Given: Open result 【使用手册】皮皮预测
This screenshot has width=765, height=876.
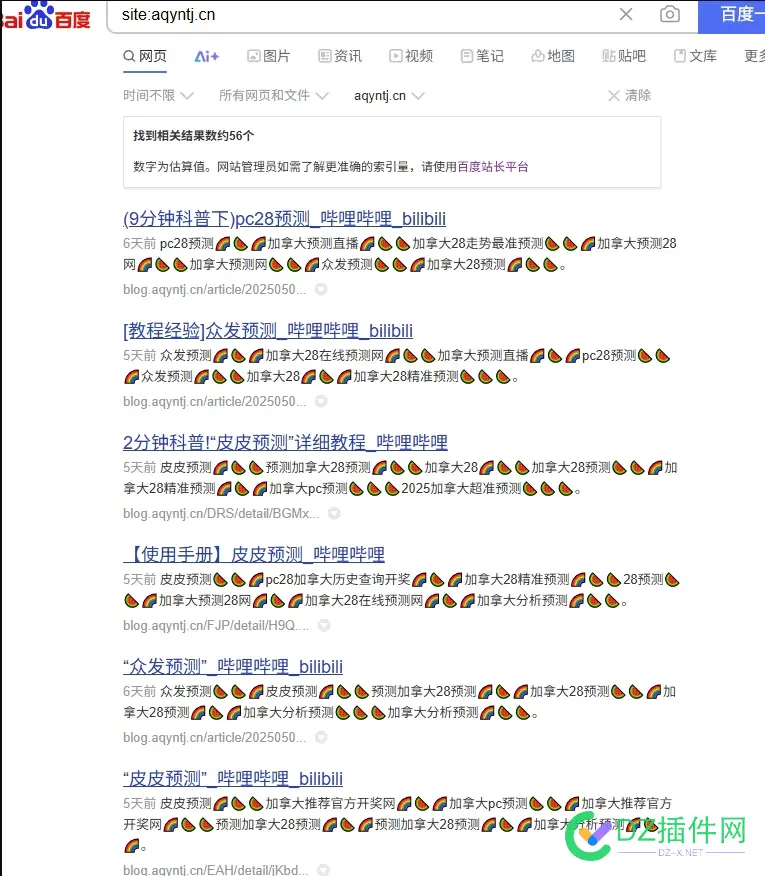Looking at the screenshot, I should click(254, 555).
